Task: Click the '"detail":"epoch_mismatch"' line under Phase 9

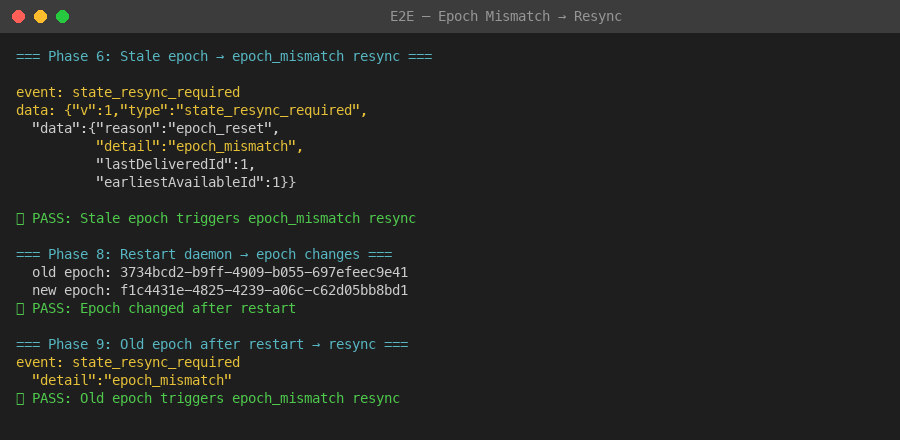Action: [132, 380]
